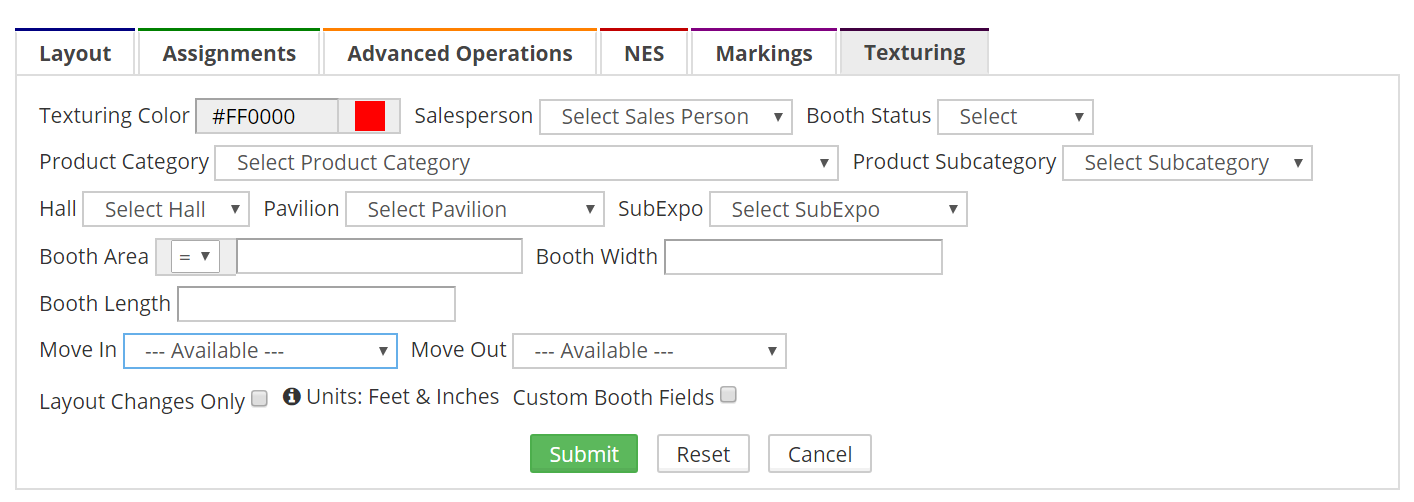Image resolution: width=1414 pixels, height=502 pixels.
Task: Open the Salesperson dropdown
Action: click(x=665, y=117)
